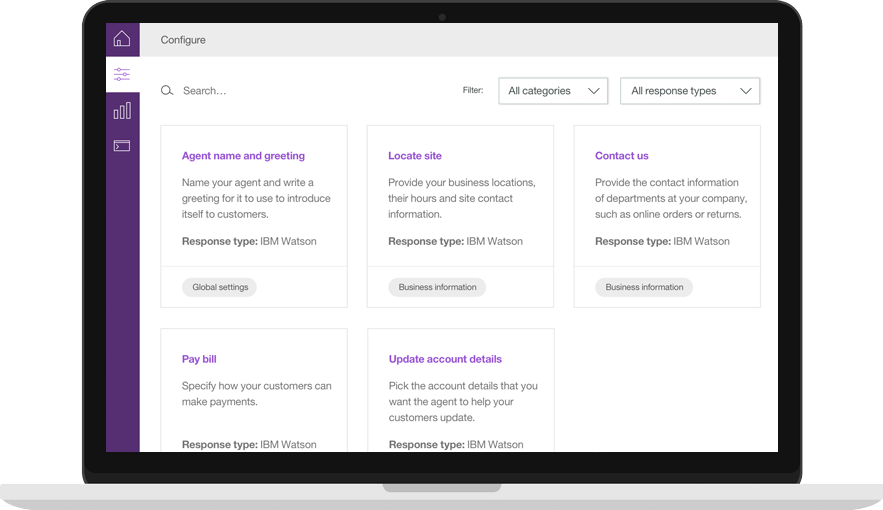
Task: Open the All response types dropdown
Action: pyautogui.click(x=690, y=91)
